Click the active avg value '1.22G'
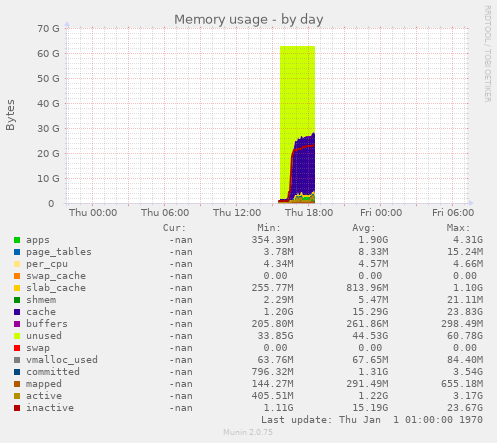Viewport: 497px width, 443px height. (373, 396)
